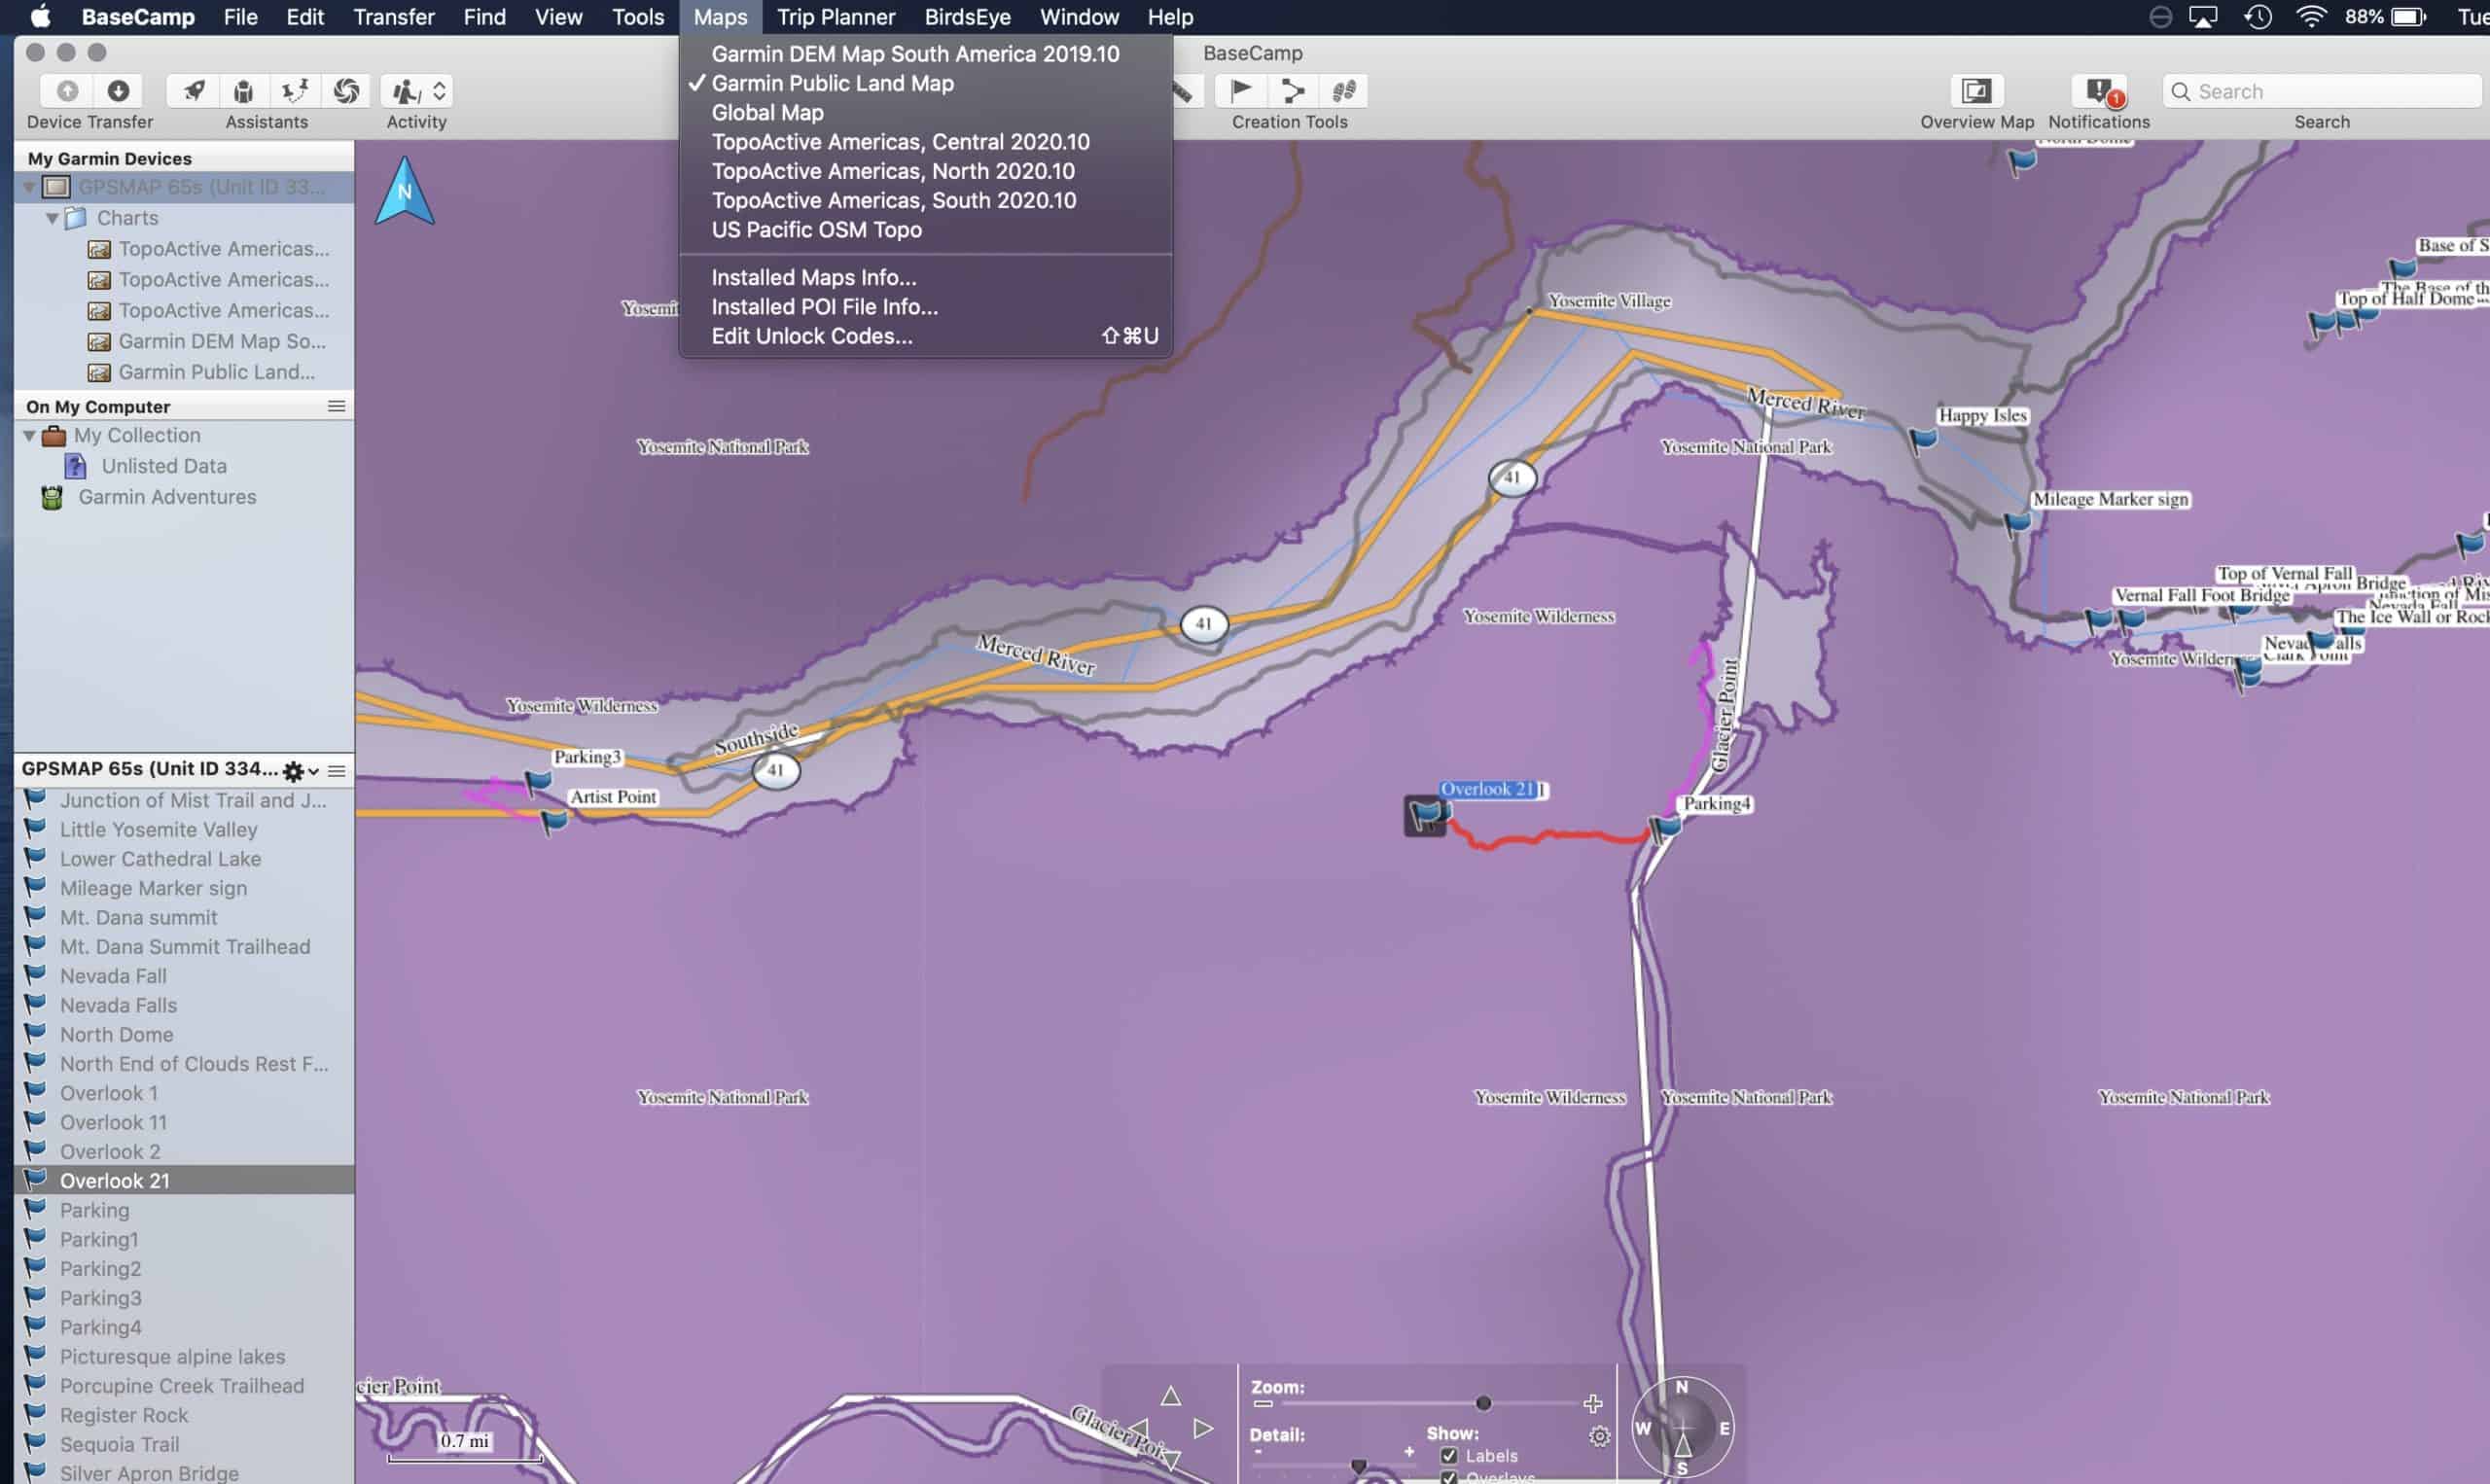Click the receive-from-device download arrow icon
Image resolution: width=2490 pixels, height=1484 pixels.
click(x=118, y=91)
